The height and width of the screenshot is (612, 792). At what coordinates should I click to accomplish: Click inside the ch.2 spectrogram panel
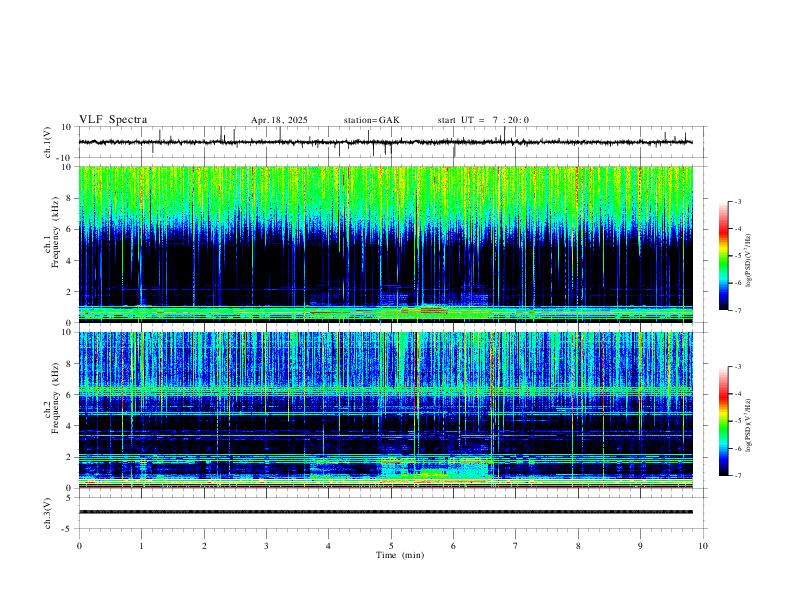point(386,410)
